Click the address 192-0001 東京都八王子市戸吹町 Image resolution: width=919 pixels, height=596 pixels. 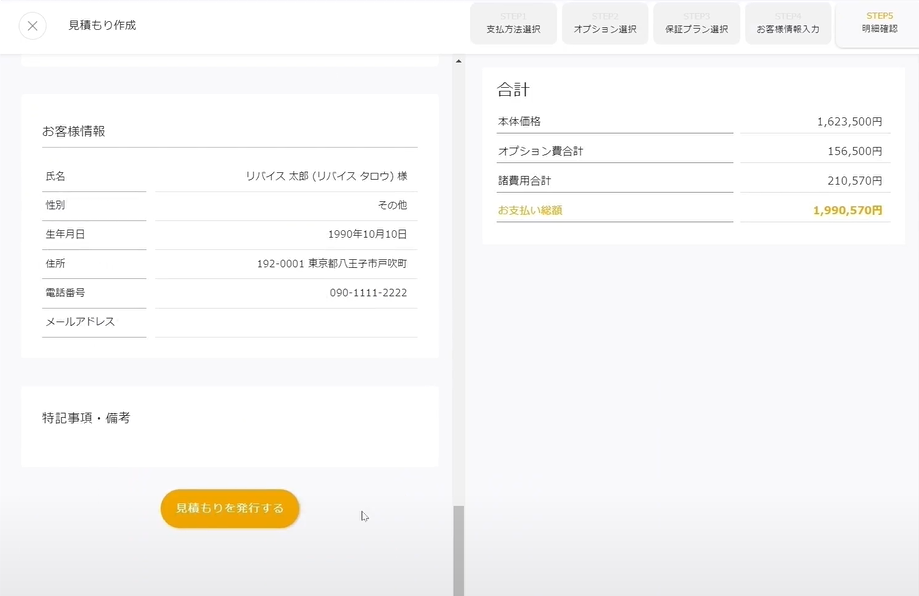331,264
